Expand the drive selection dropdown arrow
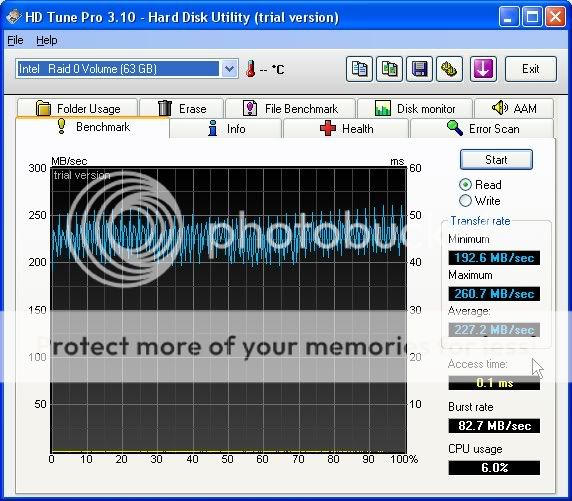 229,69
